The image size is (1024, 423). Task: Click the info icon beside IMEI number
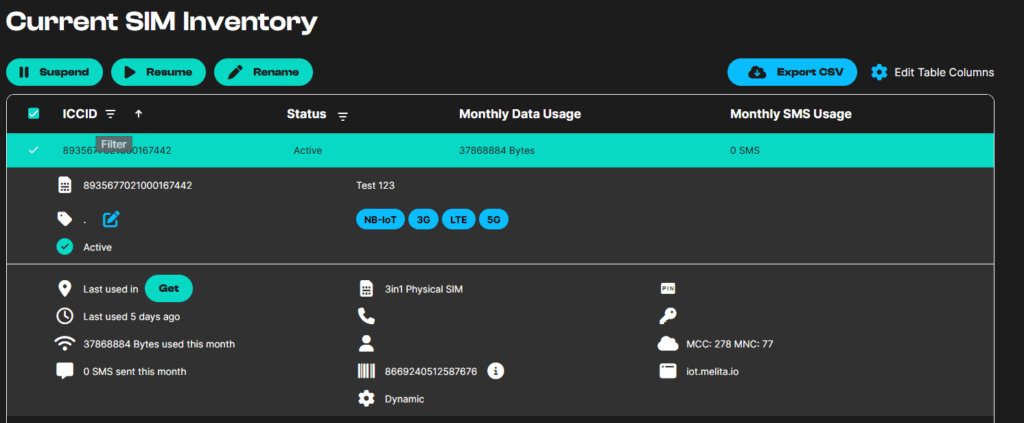click(x=495, y=371)
